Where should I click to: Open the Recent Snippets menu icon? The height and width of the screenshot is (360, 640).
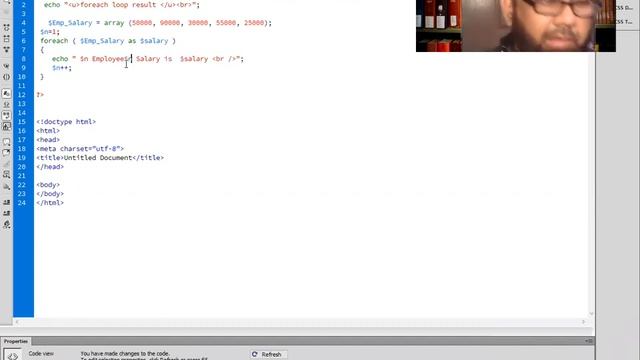(x=7, y=174)
